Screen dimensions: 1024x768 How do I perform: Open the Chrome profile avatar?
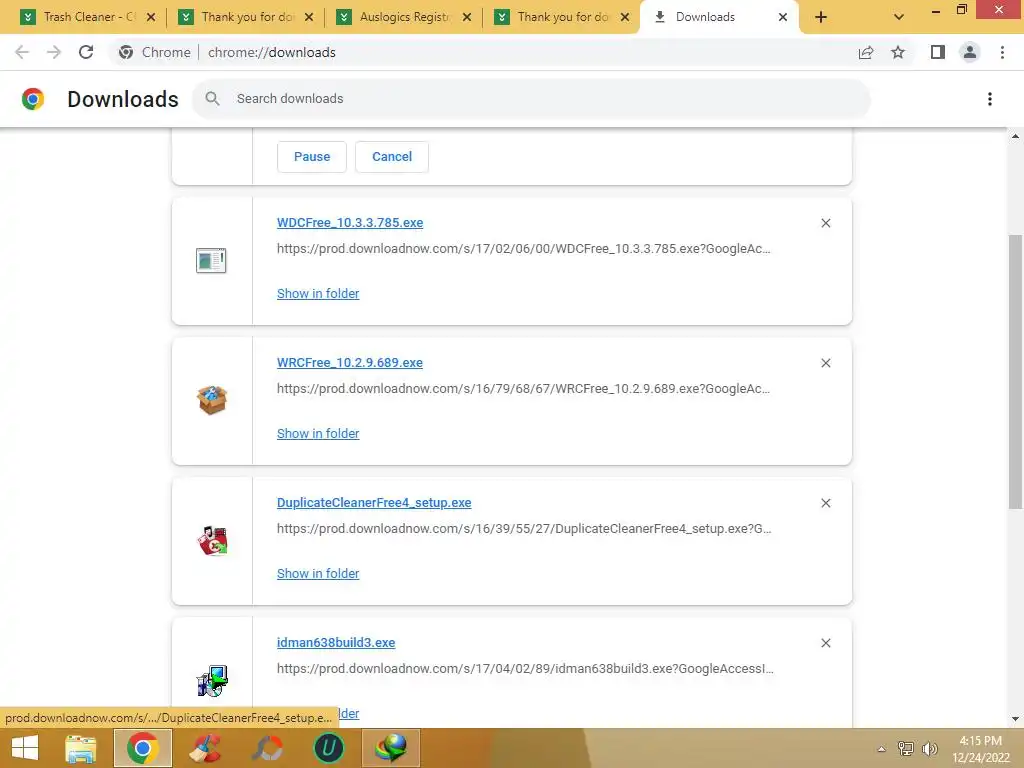[970, 52]
